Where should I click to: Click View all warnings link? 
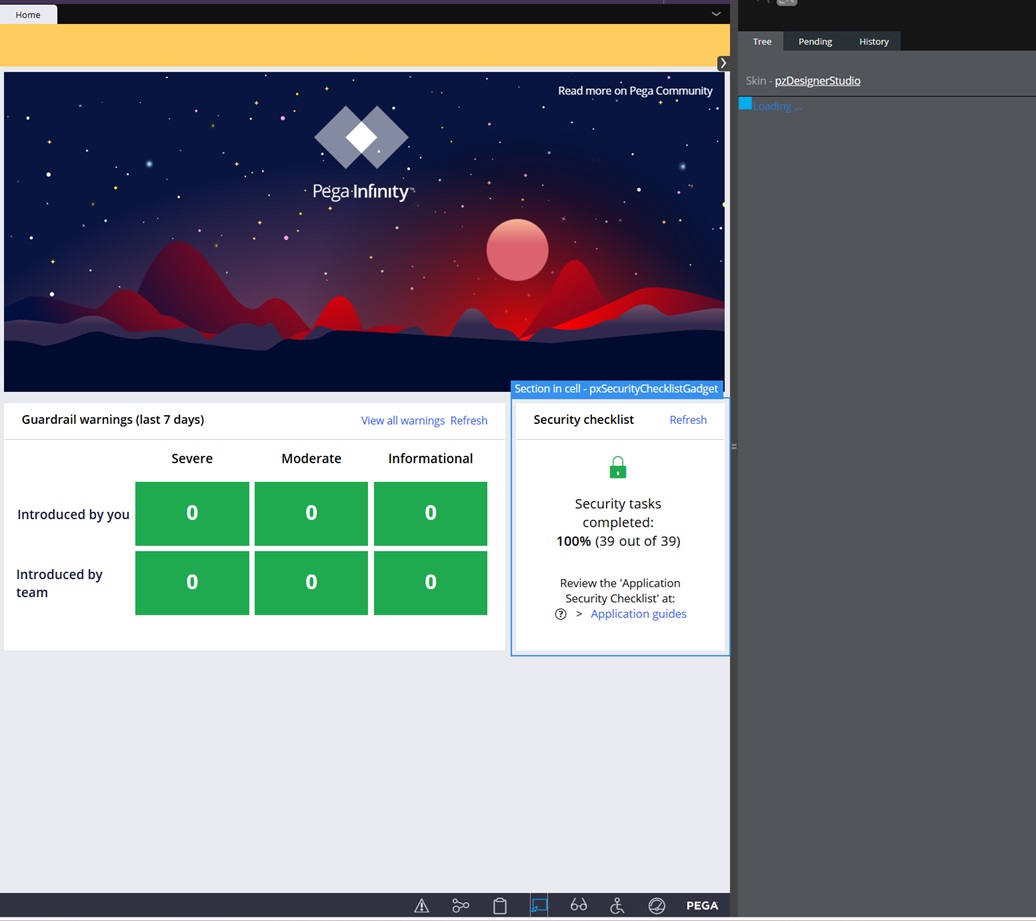click(402, 421)
